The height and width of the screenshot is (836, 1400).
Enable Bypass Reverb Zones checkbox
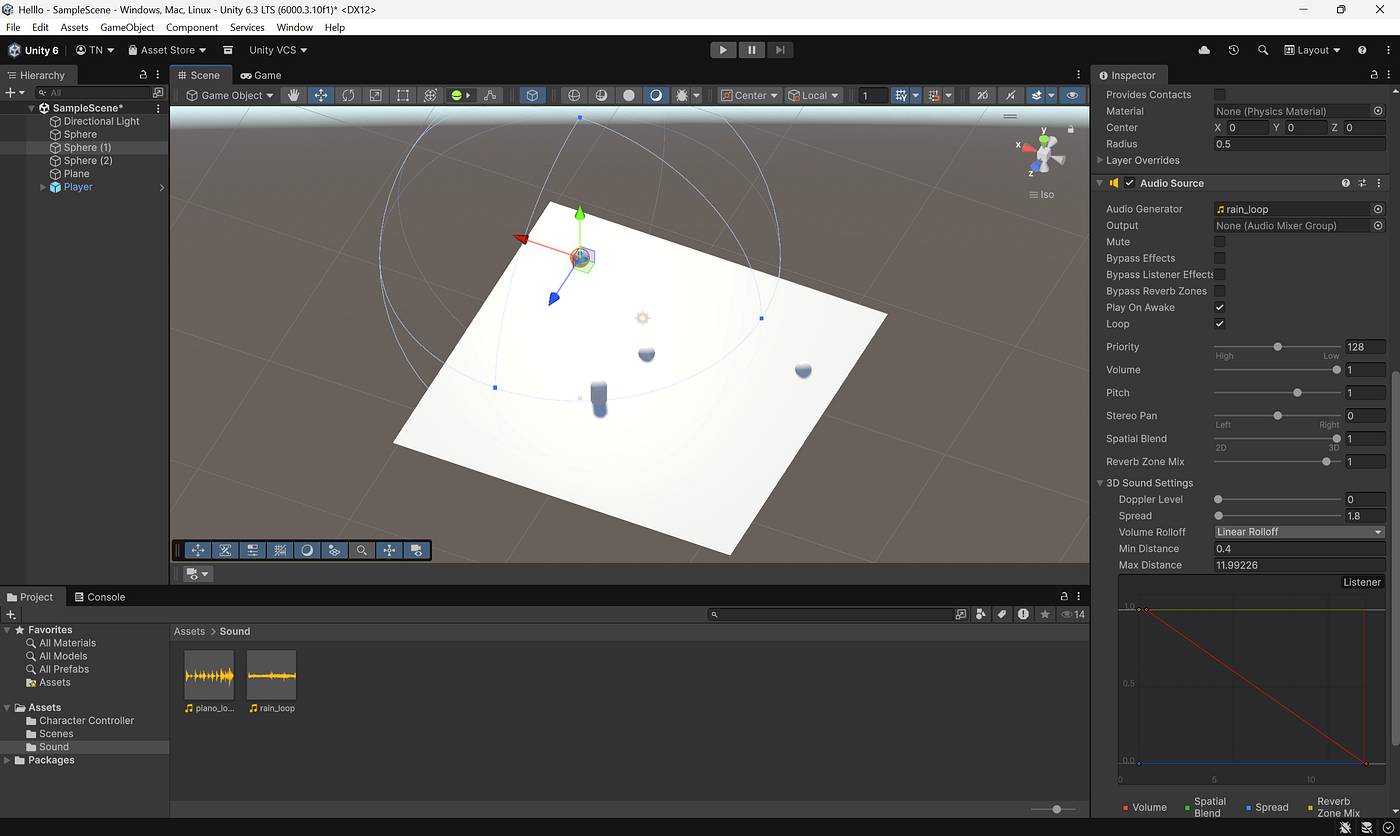click(1220, 291)
